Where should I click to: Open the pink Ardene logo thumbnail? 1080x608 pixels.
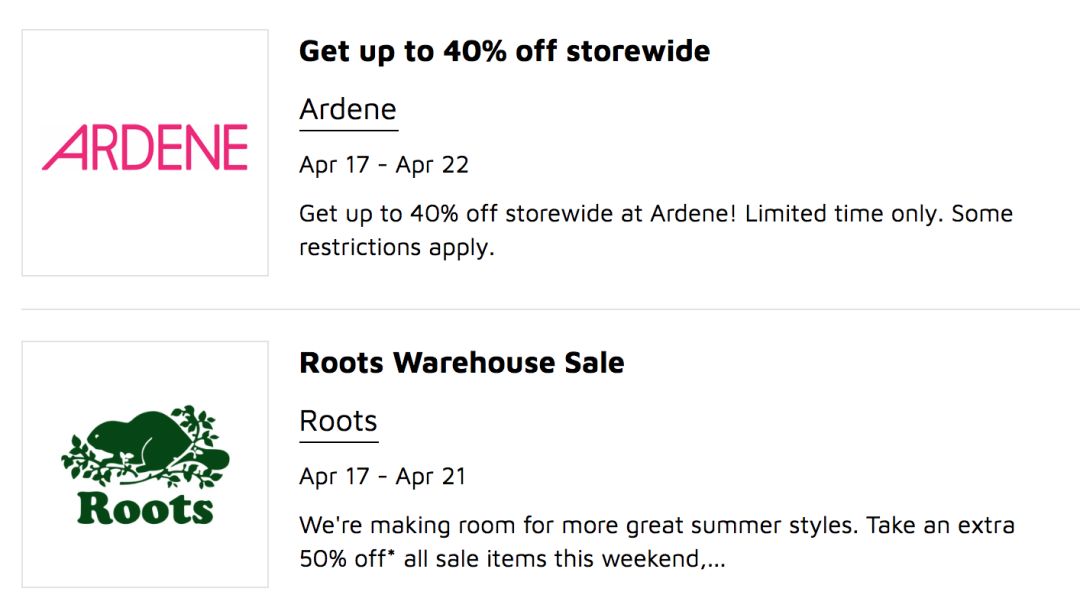pyautogui.click(x=145, y=153)
